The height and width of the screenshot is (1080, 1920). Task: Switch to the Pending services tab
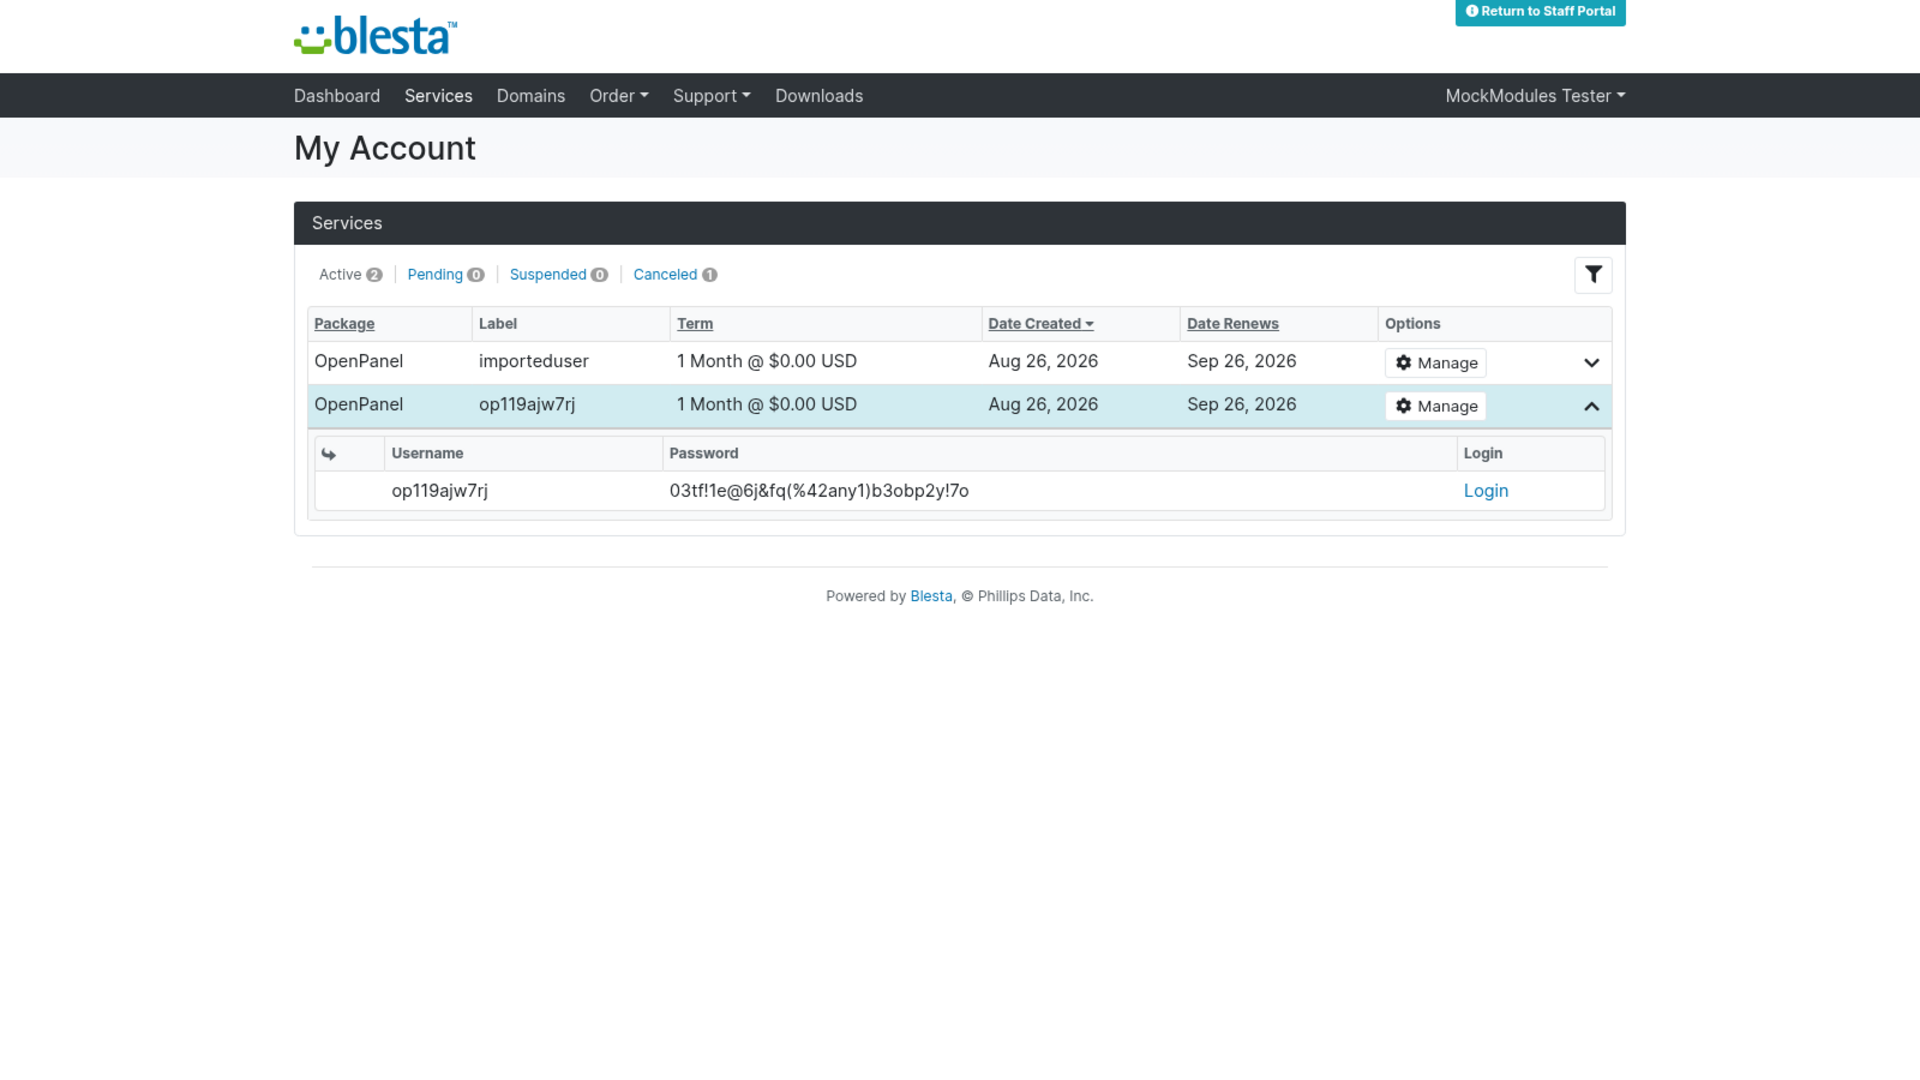pyautogui.click(x=445, y=274)
